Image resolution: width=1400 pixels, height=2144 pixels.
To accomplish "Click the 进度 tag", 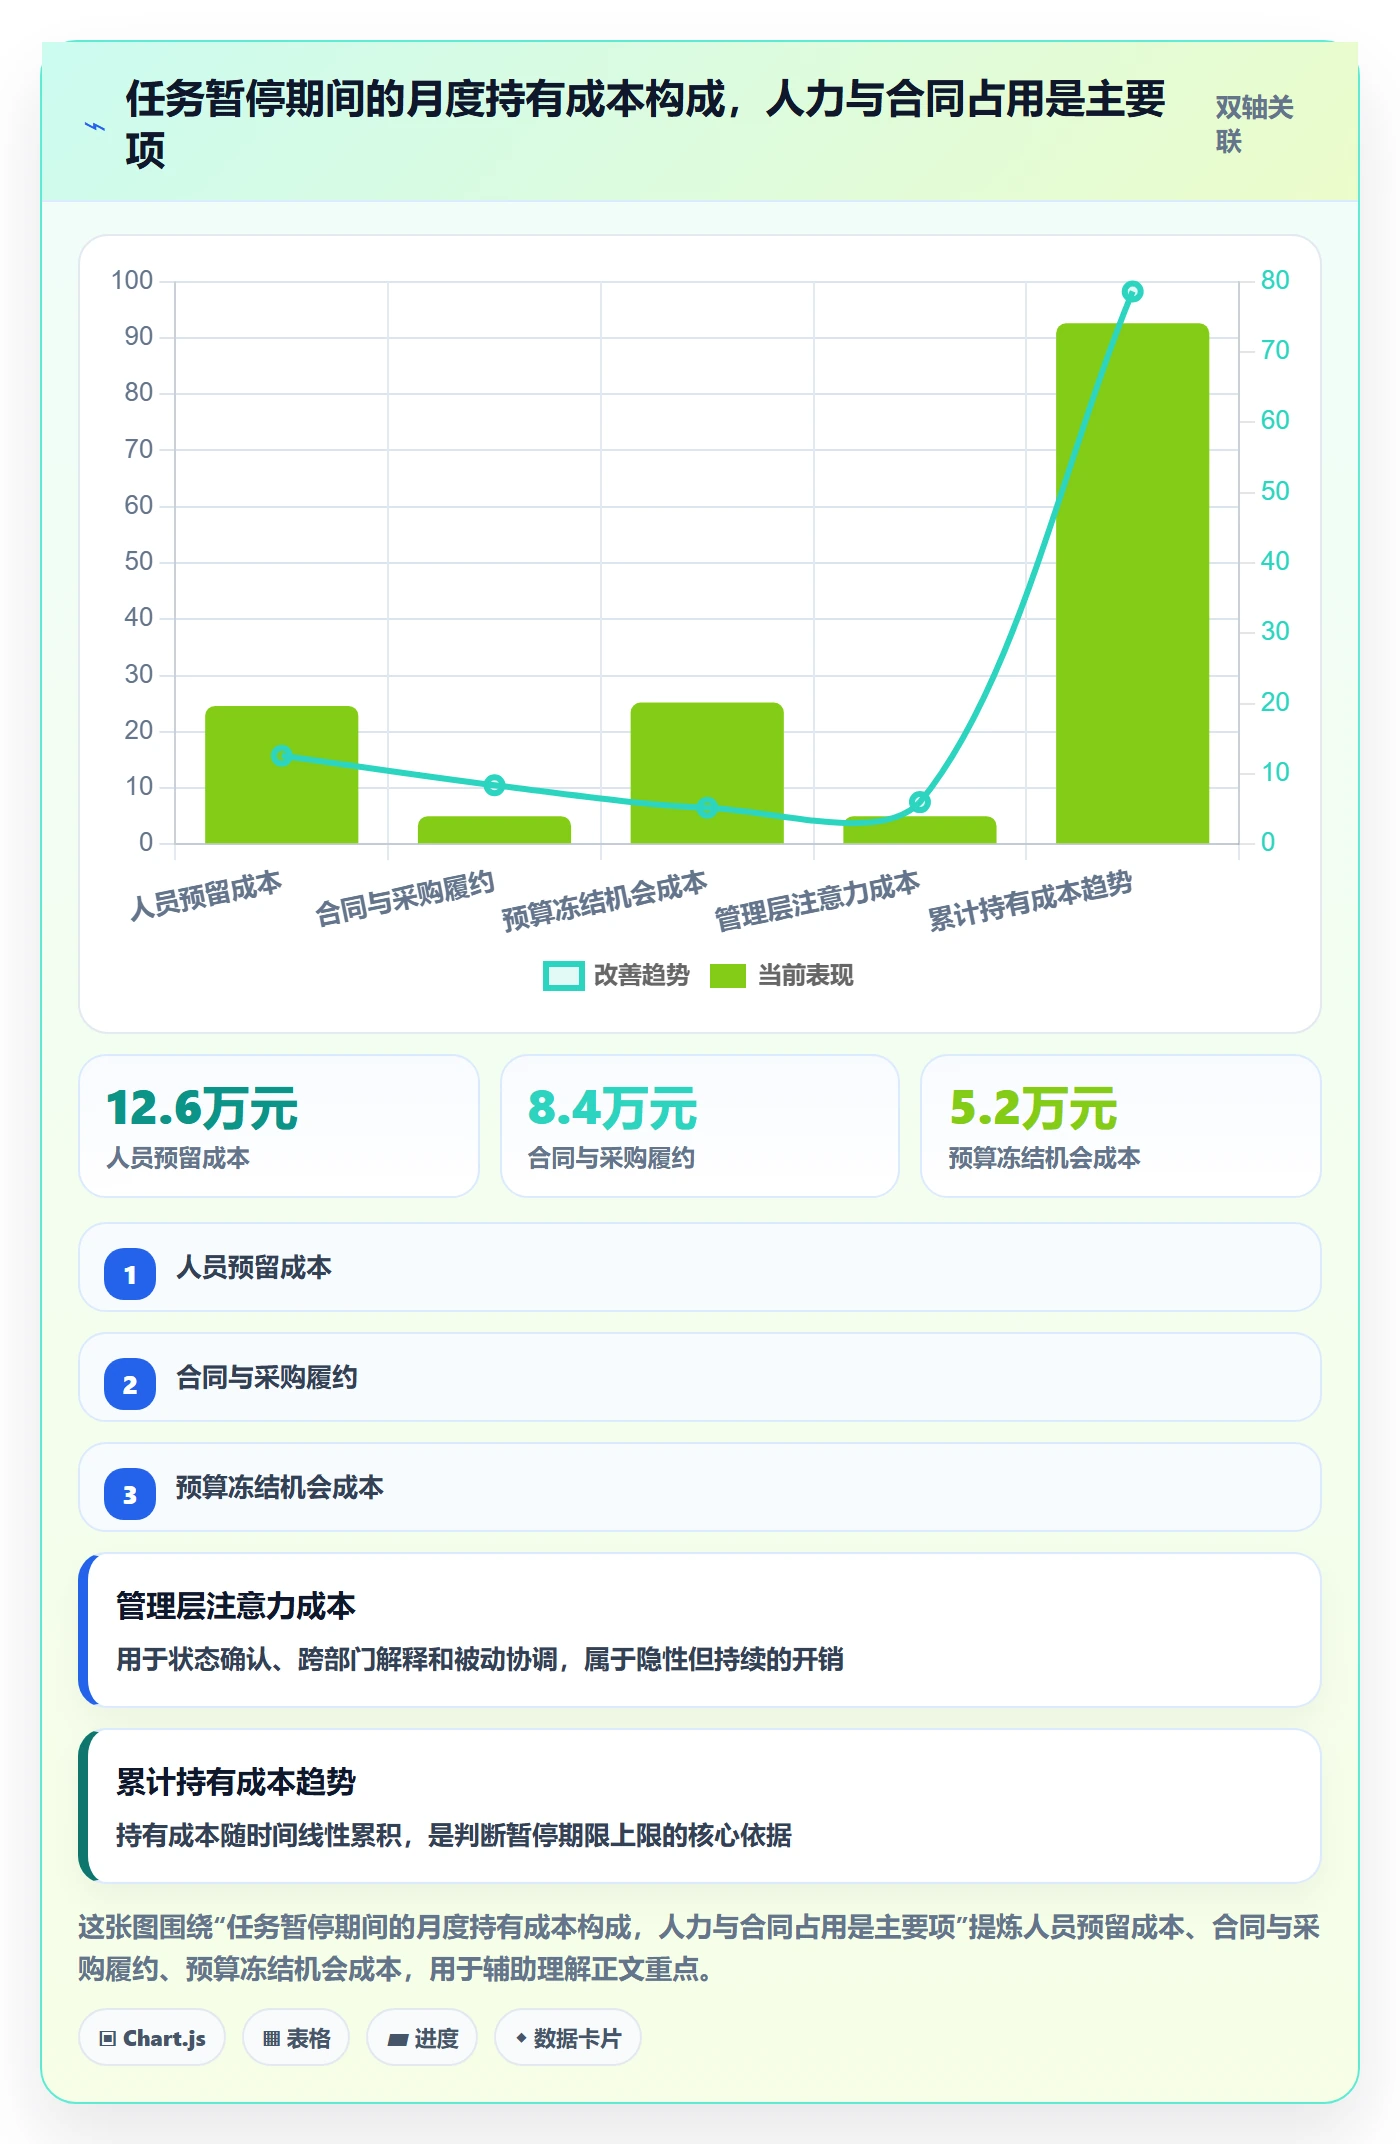I will pos(422,2038).
